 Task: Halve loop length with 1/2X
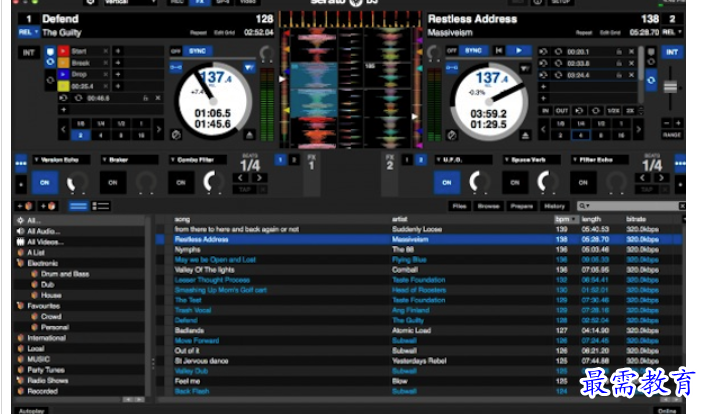tap(613, 110)
